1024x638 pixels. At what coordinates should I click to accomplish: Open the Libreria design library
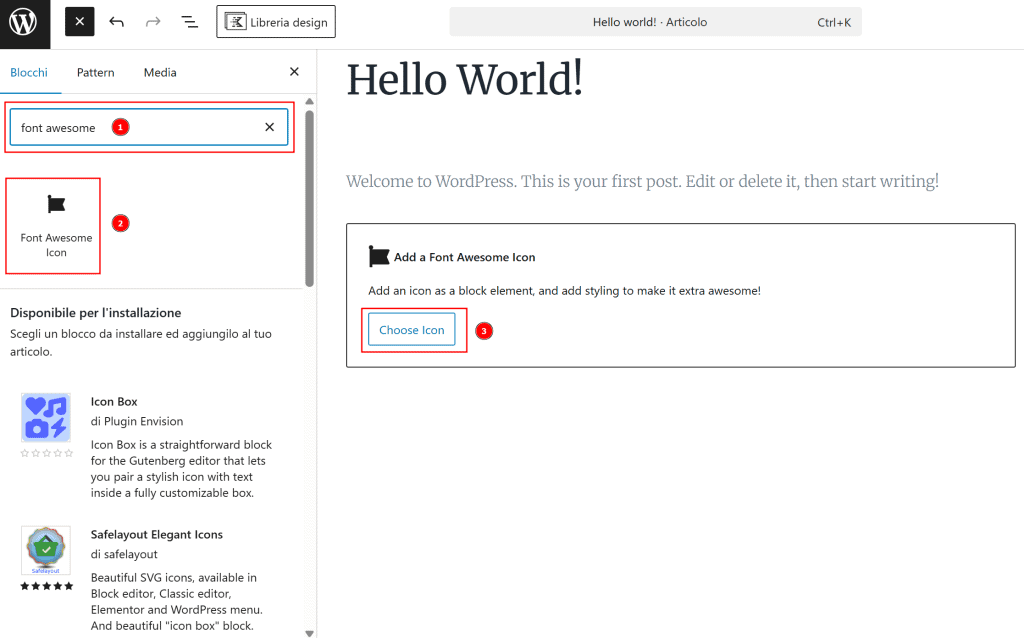click(x=276, y=20)
